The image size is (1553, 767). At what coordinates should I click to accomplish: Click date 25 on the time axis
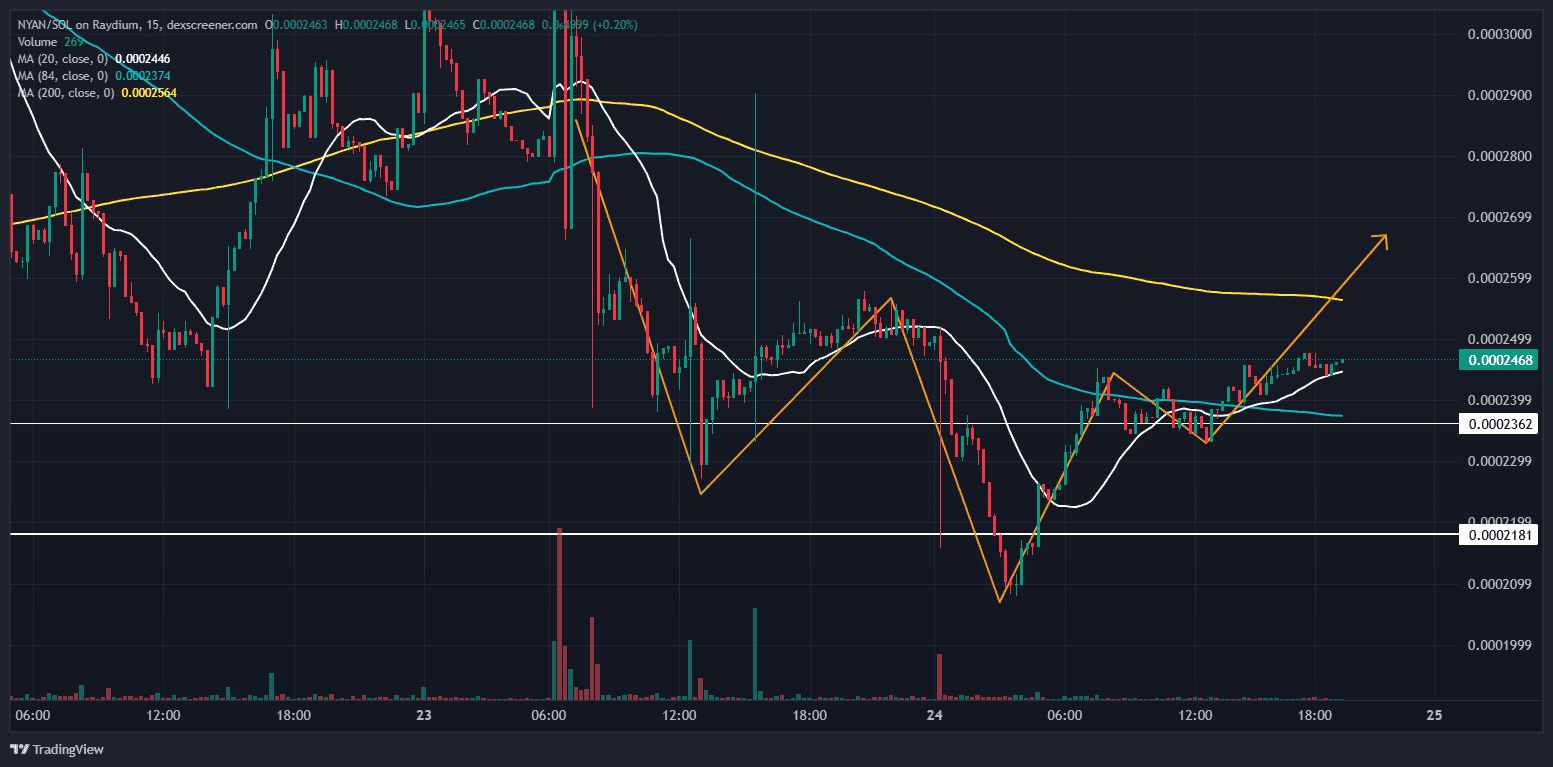click(x=1434, y=715)
